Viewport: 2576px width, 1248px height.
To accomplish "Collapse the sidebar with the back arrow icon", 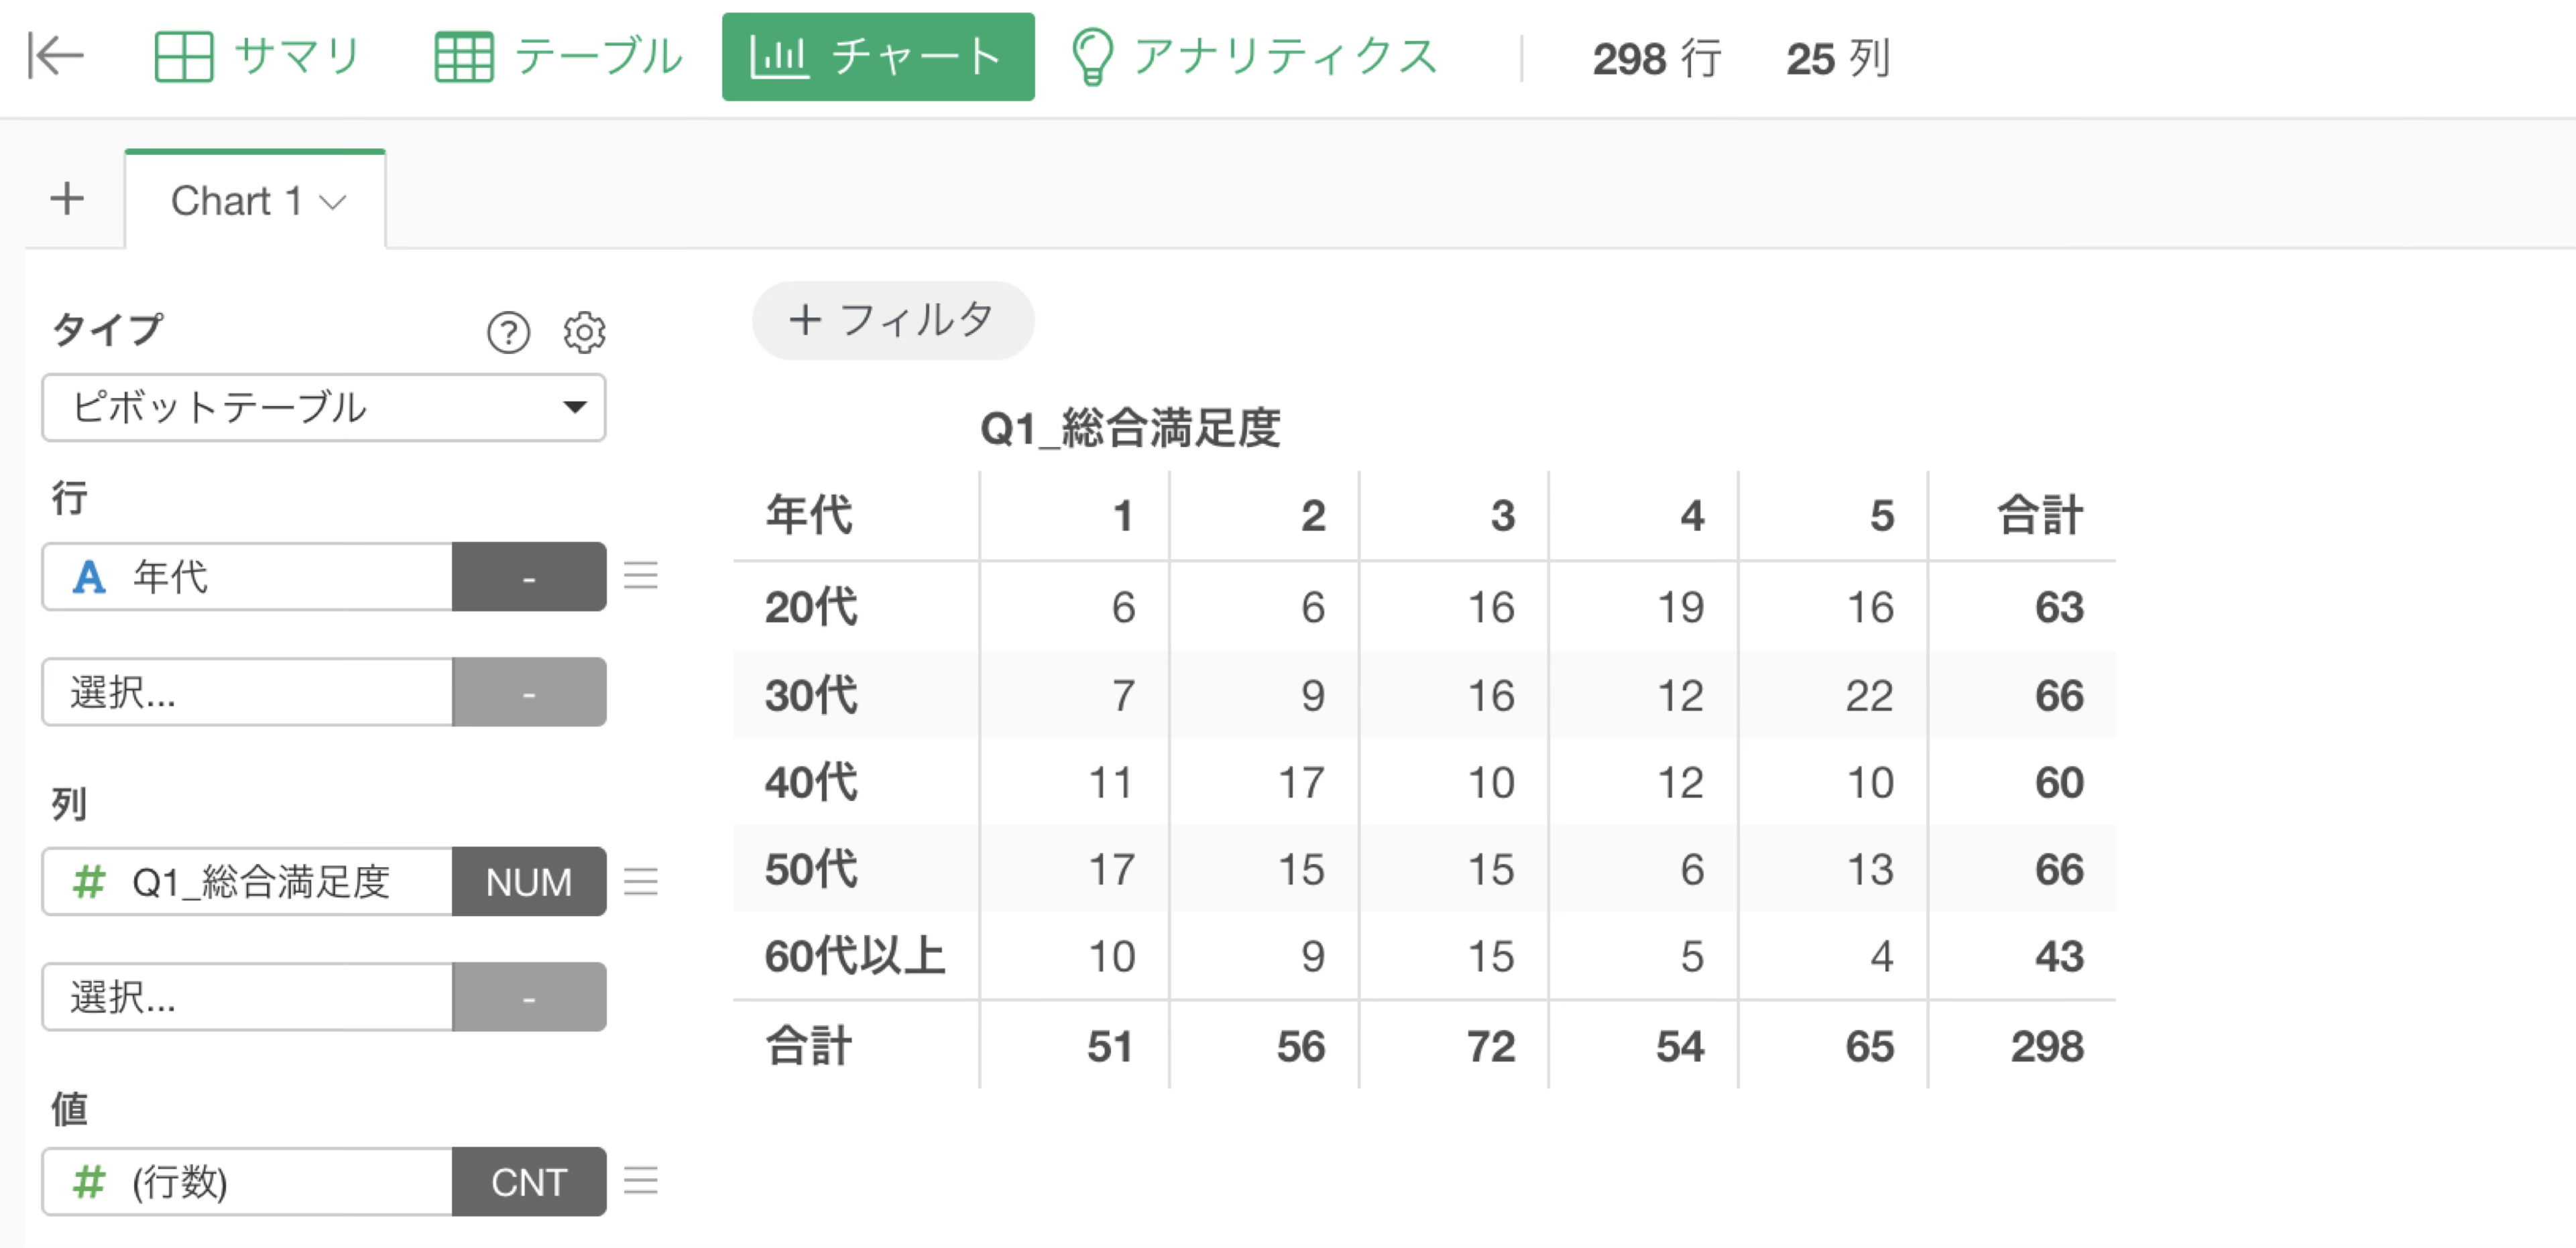I will tap(55, 55).
